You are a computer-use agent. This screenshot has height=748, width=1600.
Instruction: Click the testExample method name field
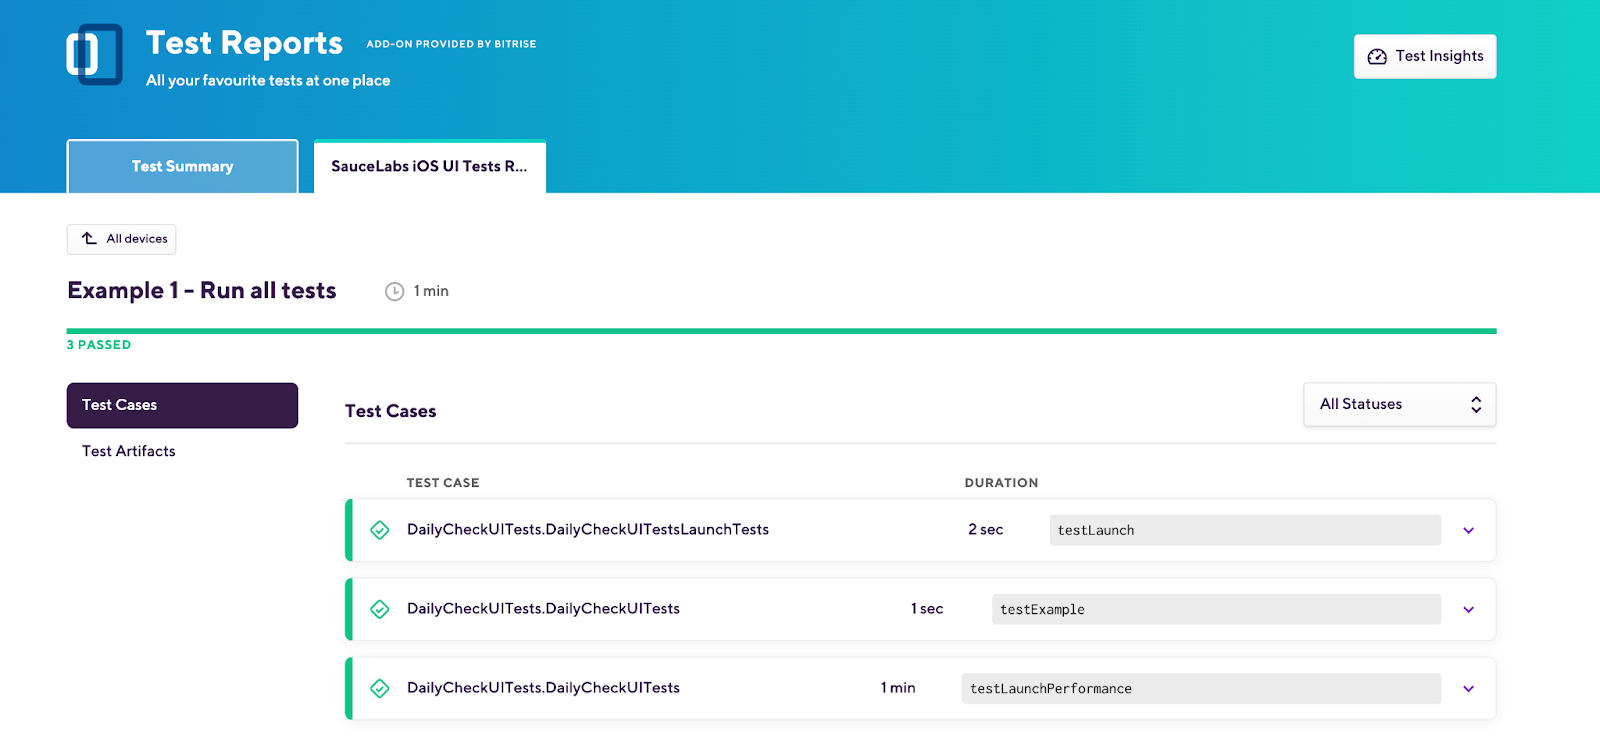[1216, 609]
